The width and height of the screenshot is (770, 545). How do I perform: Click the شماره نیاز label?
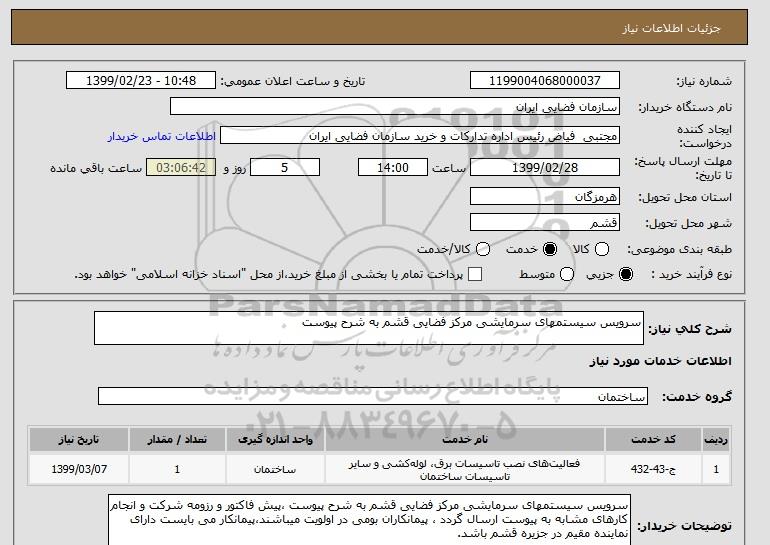point(704,82)
